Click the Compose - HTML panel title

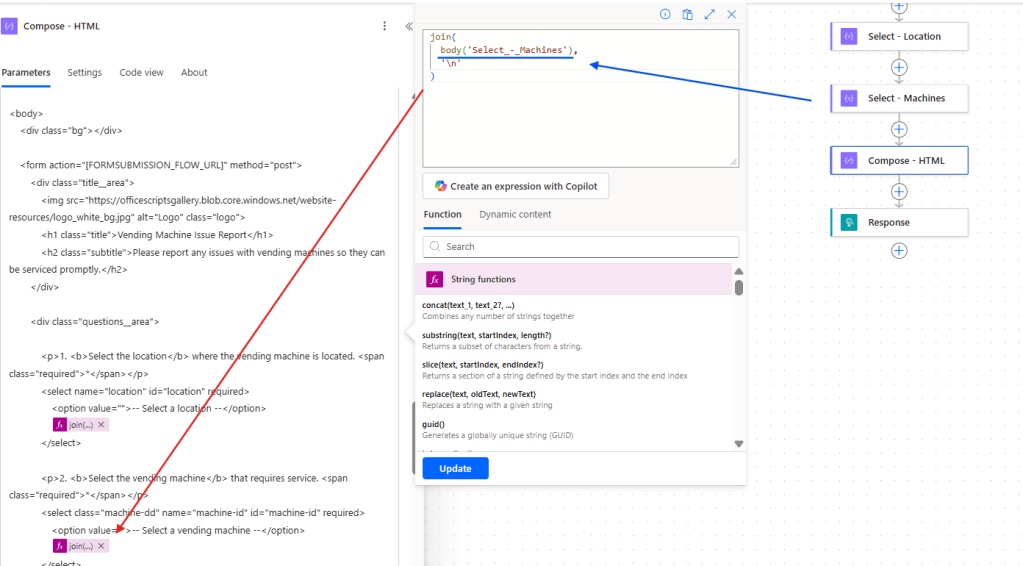(61, 26)
